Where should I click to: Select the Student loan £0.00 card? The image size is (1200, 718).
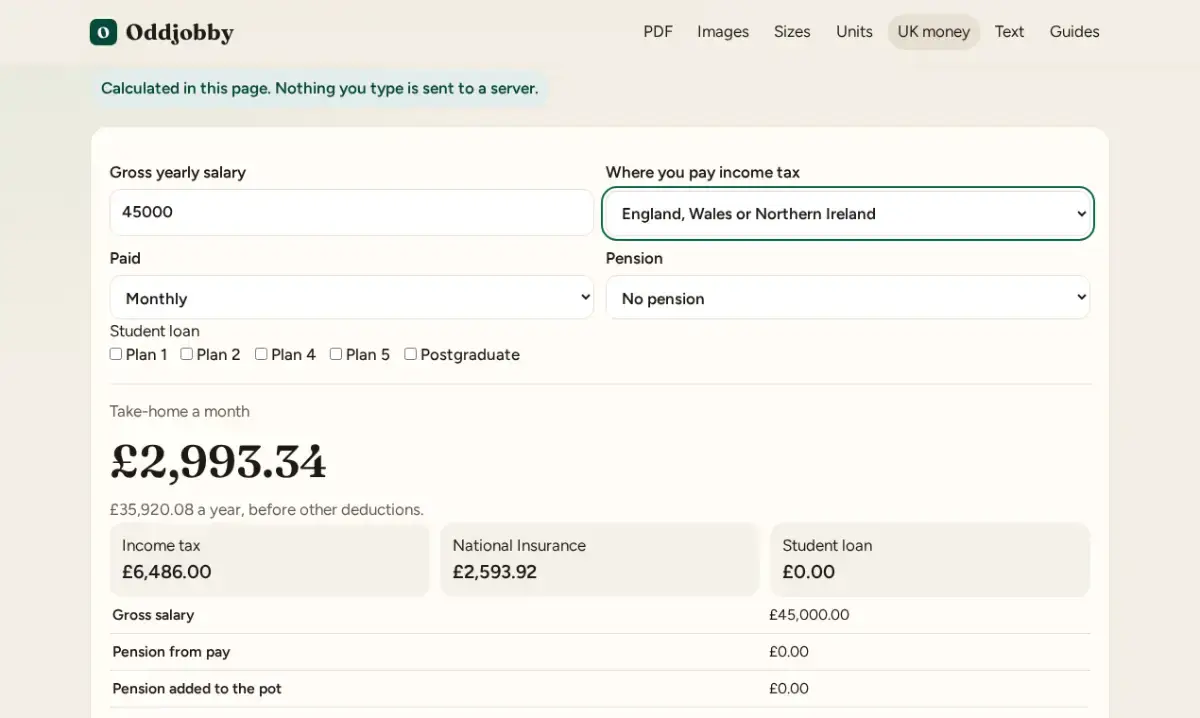click(930, 560)
